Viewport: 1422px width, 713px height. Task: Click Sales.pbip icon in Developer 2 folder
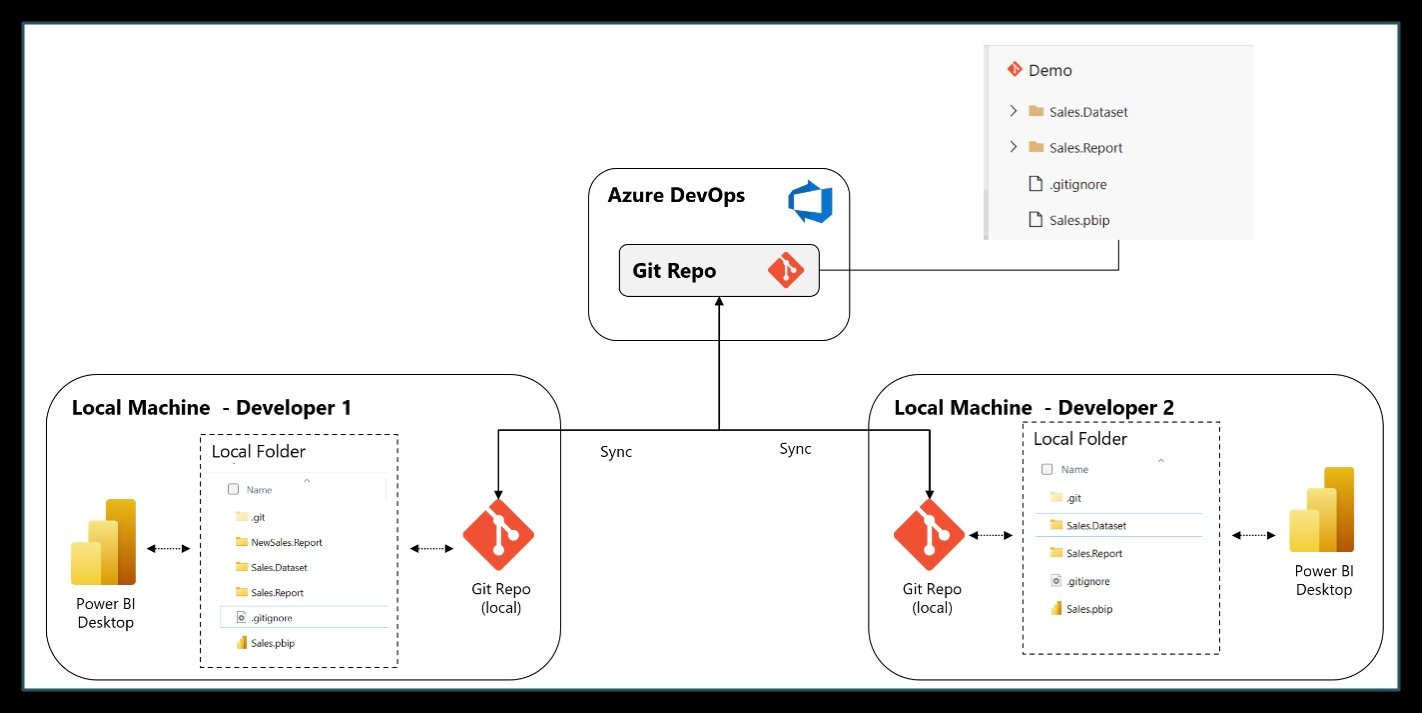(1056, 609)
